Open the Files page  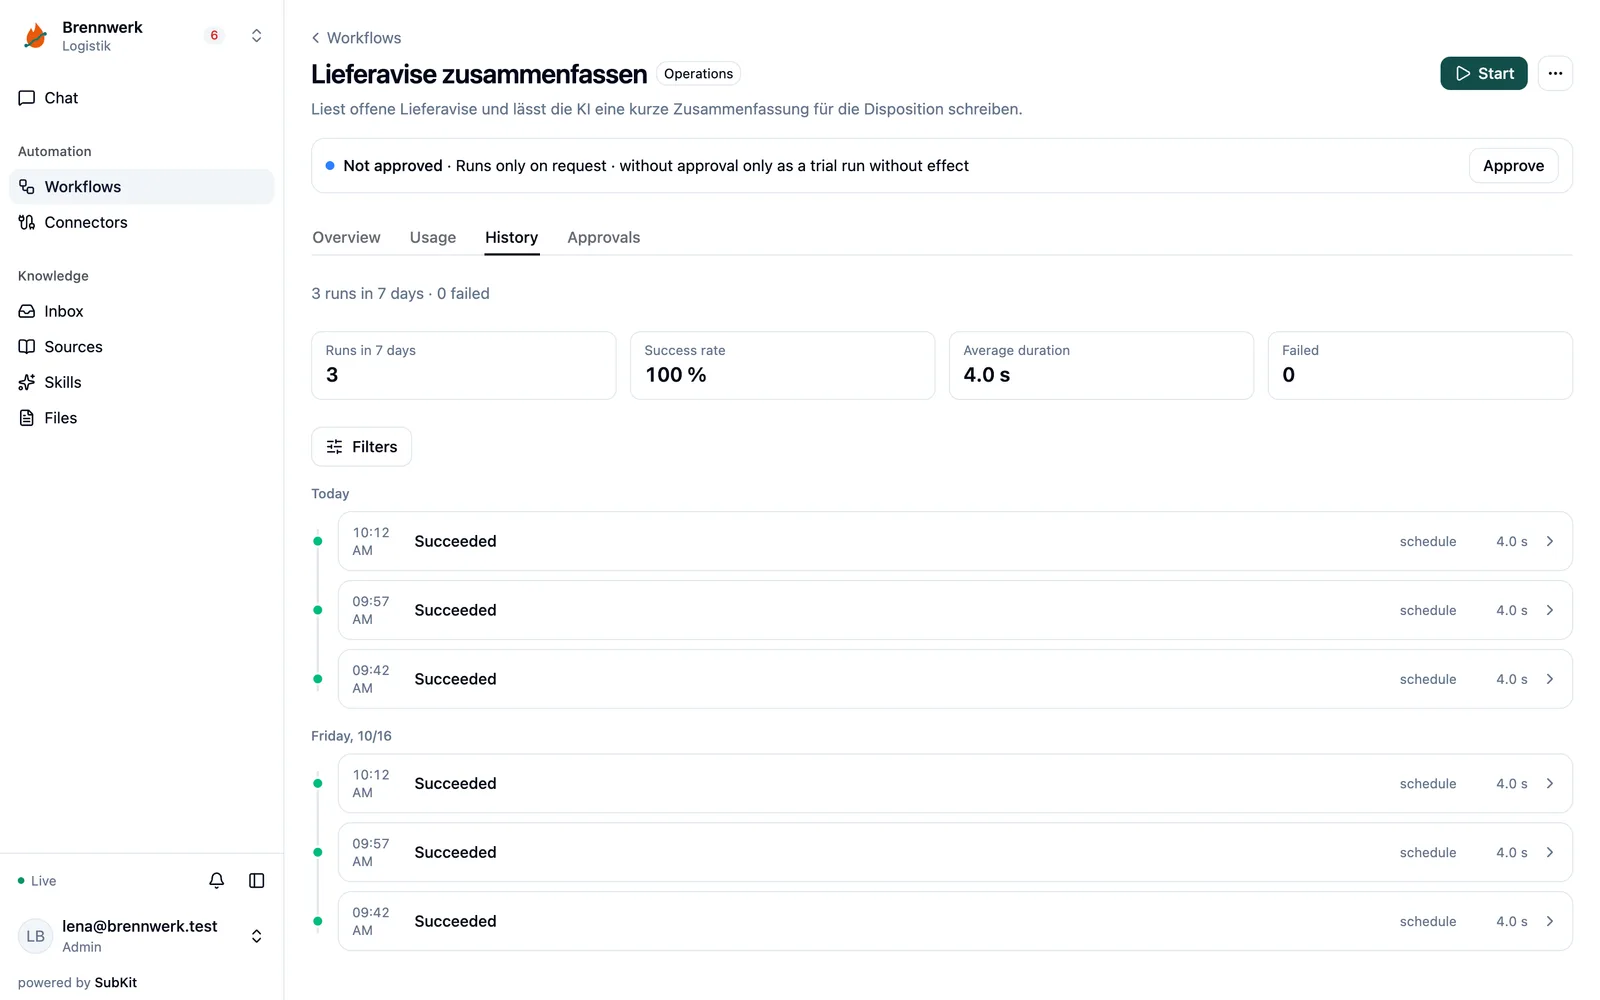click(141, 418)
